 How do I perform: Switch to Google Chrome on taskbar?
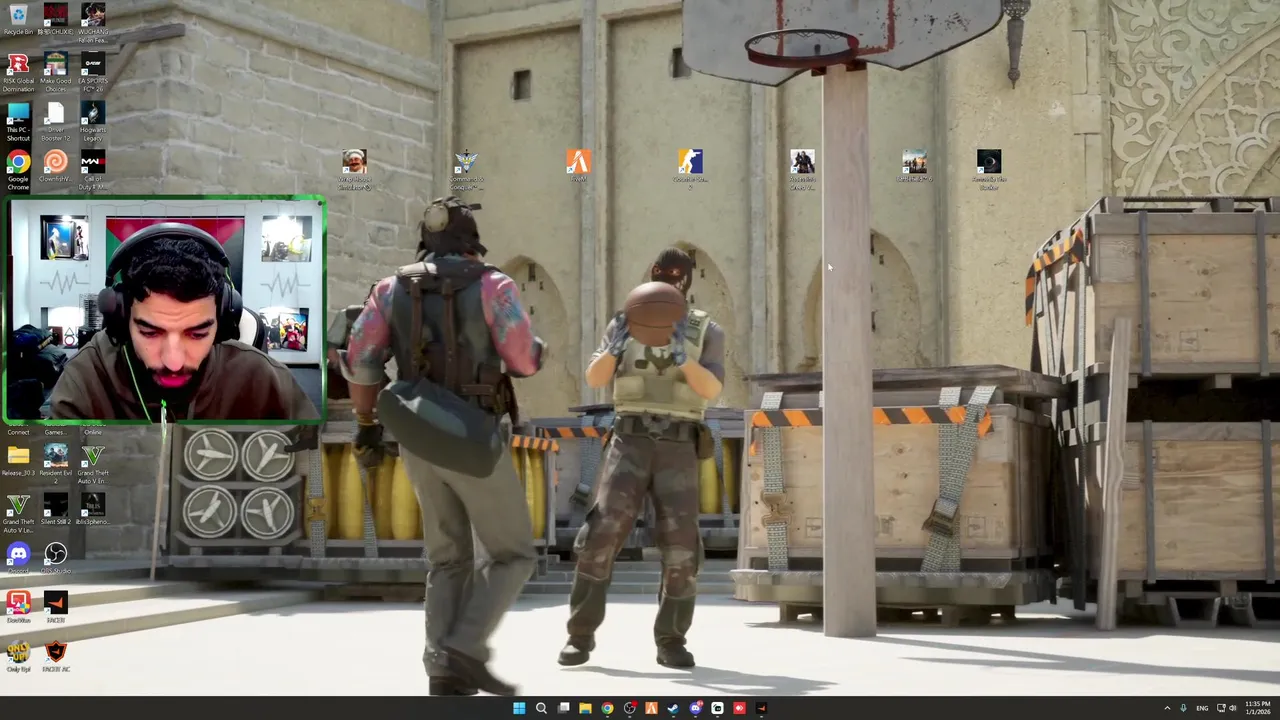(607, 708)
